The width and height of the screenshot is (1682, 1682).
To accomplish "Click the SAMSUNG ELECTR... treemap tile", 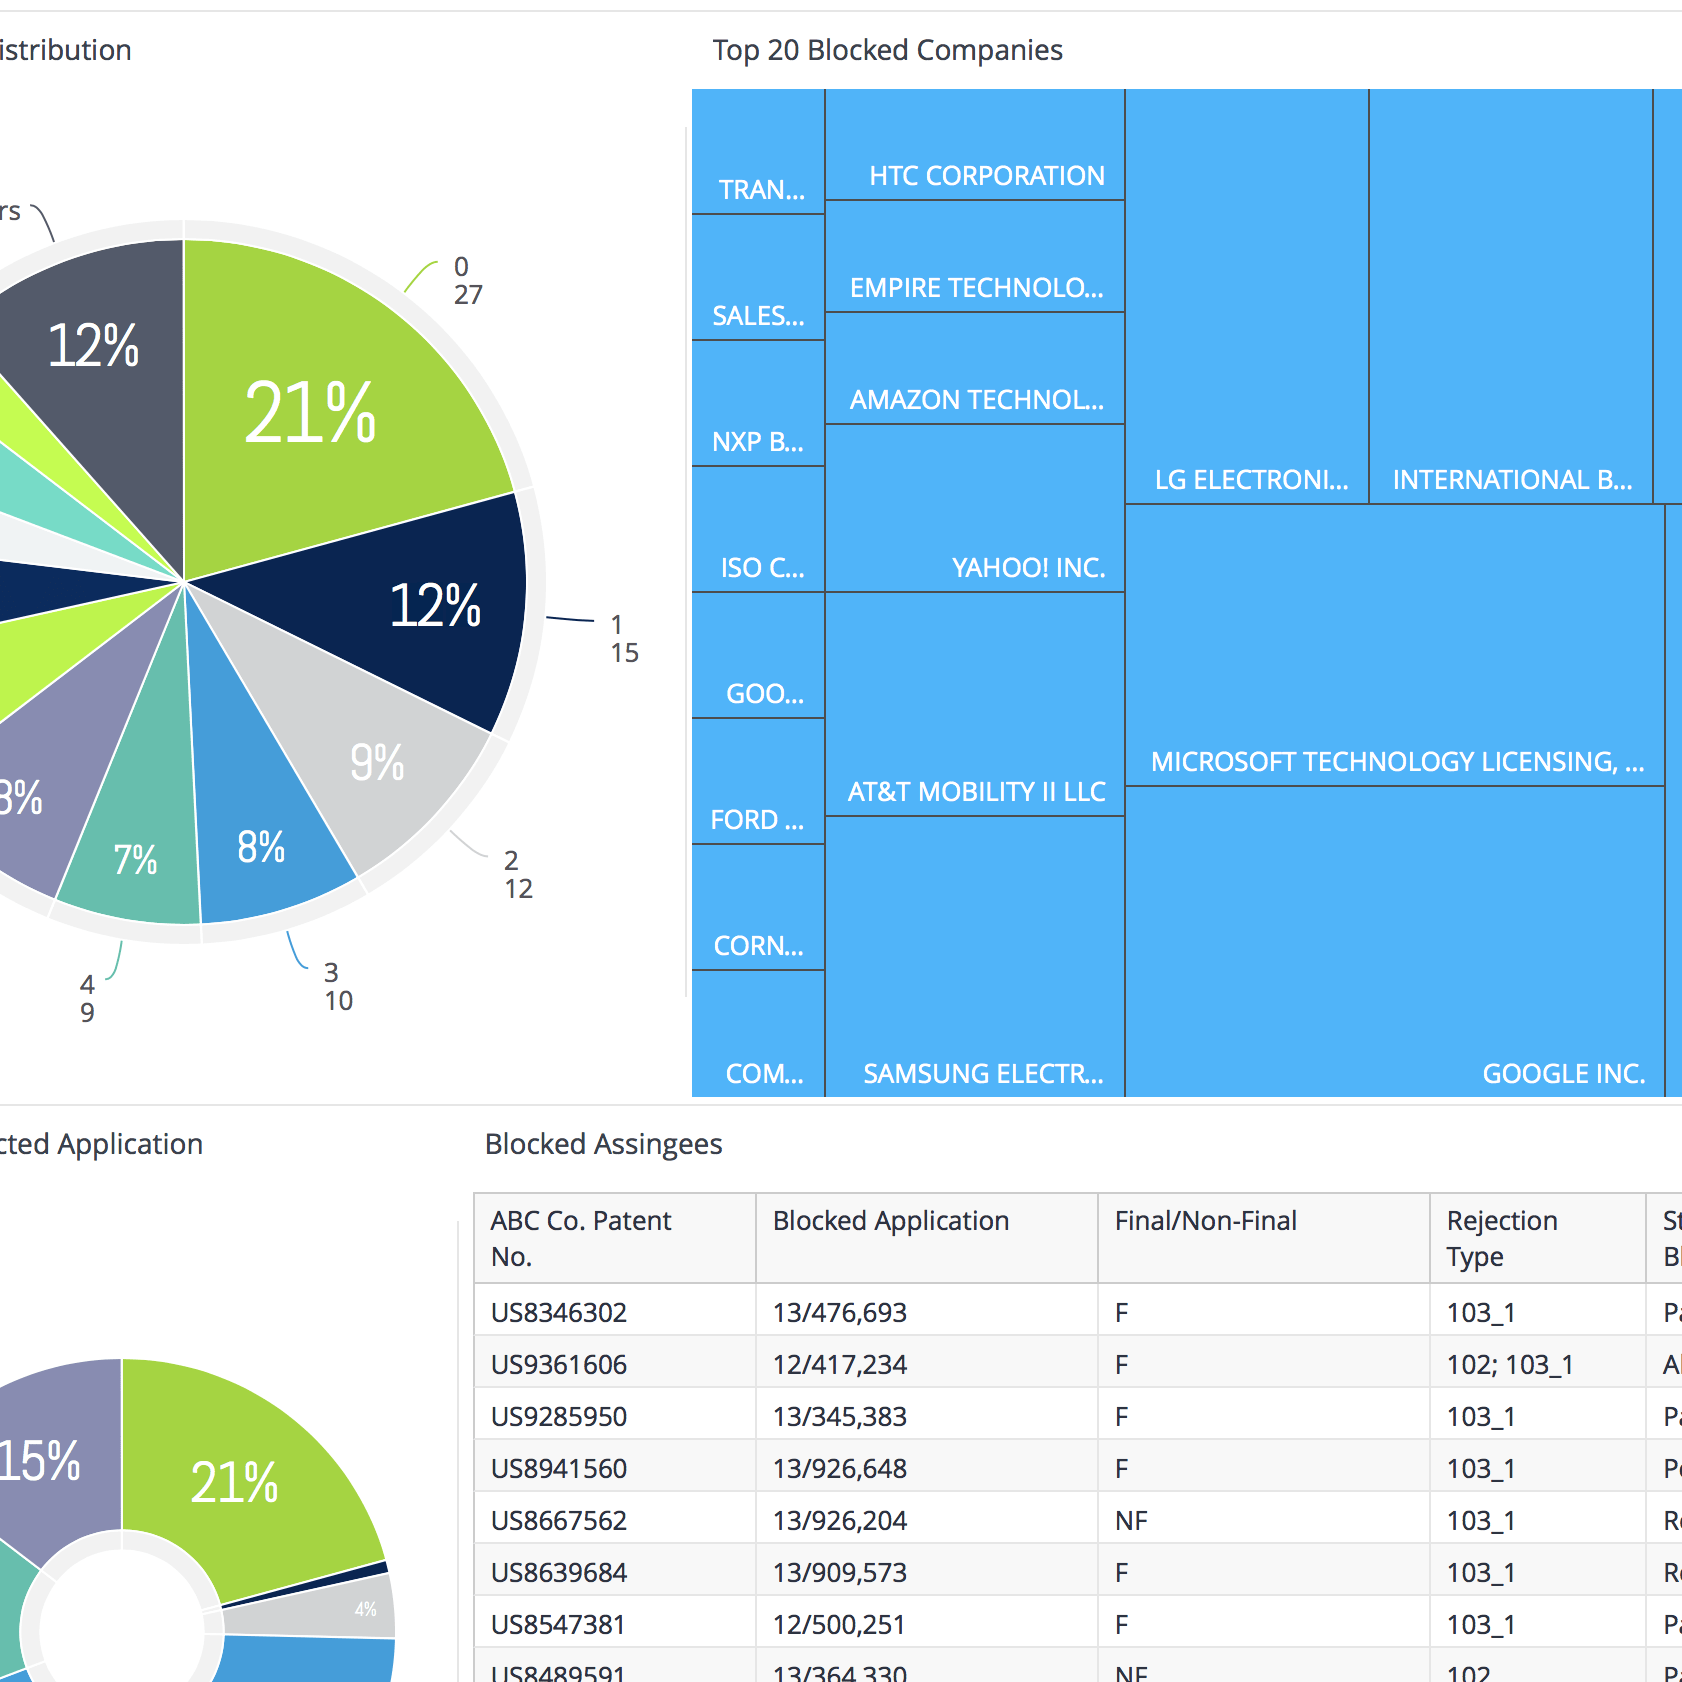I will point(975,957).
